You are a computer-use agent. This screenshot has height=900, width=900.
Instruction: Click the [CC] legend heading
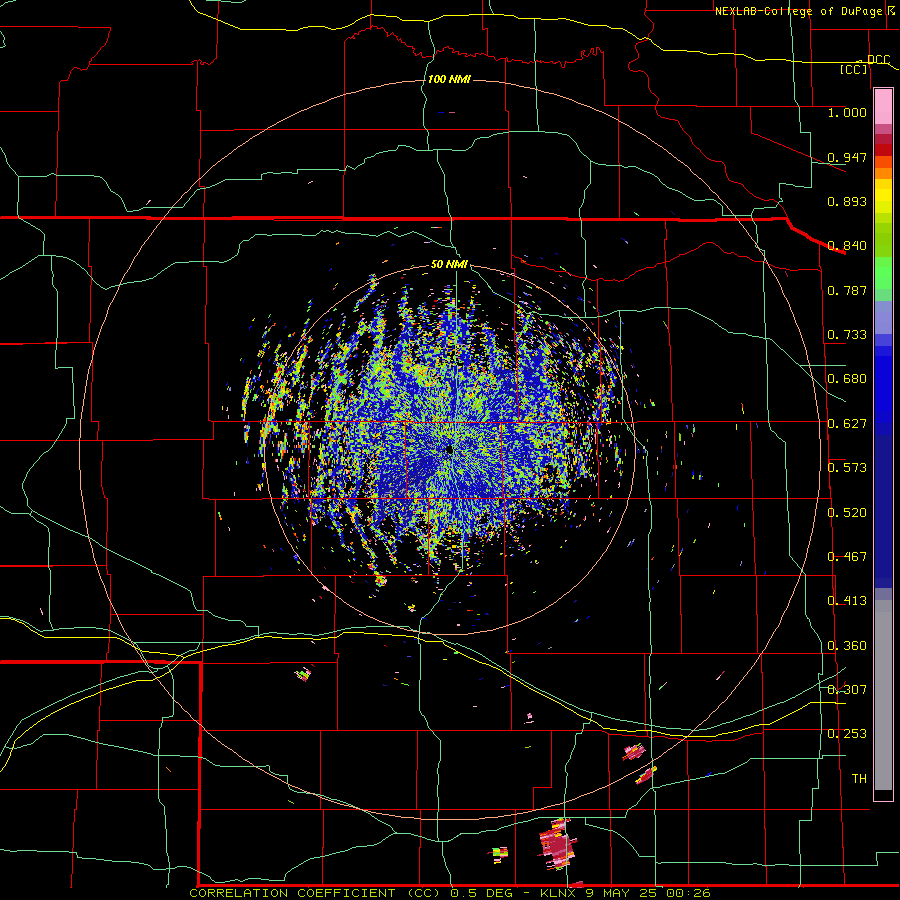coord(853,69)
